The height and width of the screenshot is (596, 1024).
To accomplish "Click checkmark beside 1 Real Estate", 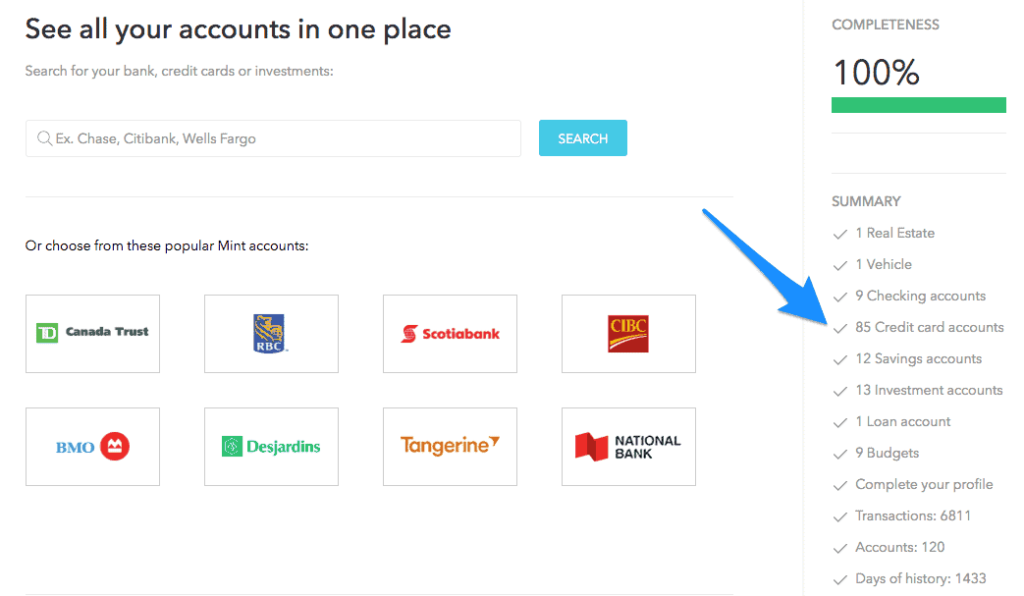I will tap(839, 234).
